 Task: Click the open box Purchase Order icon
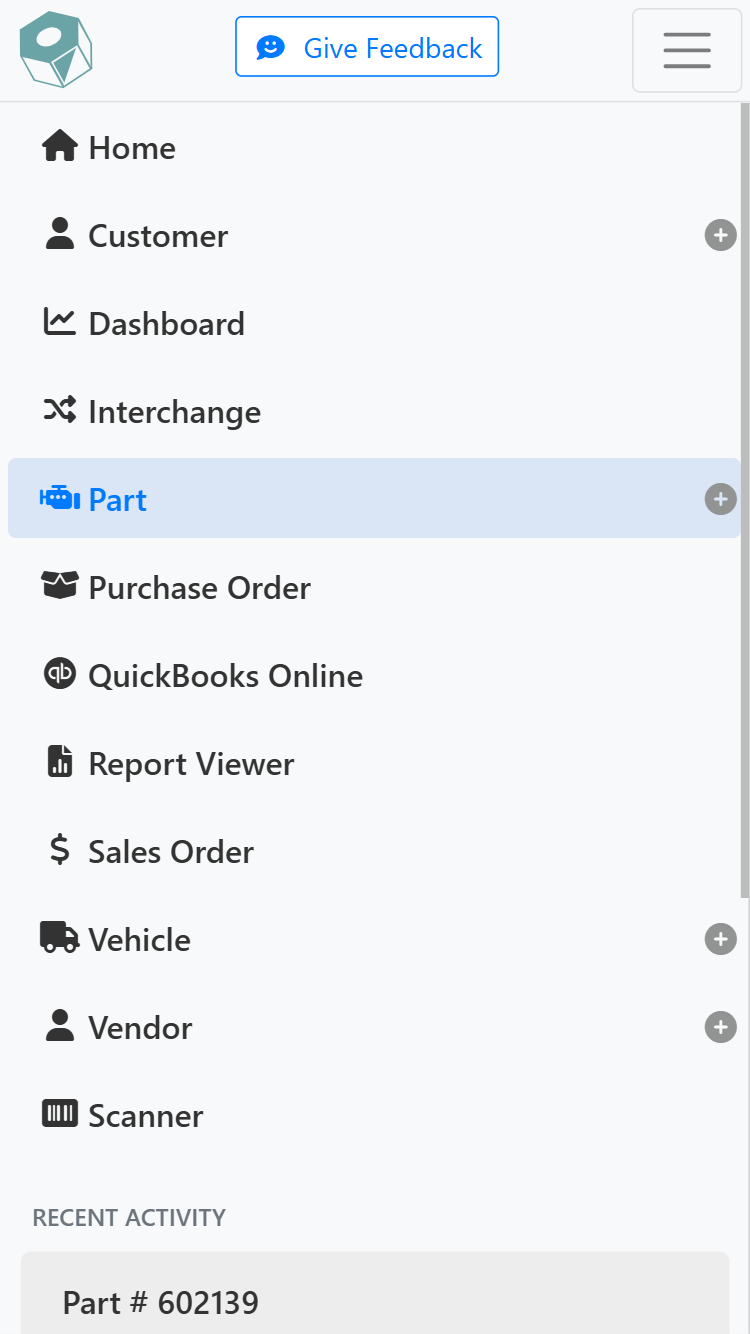coord(60,586)
